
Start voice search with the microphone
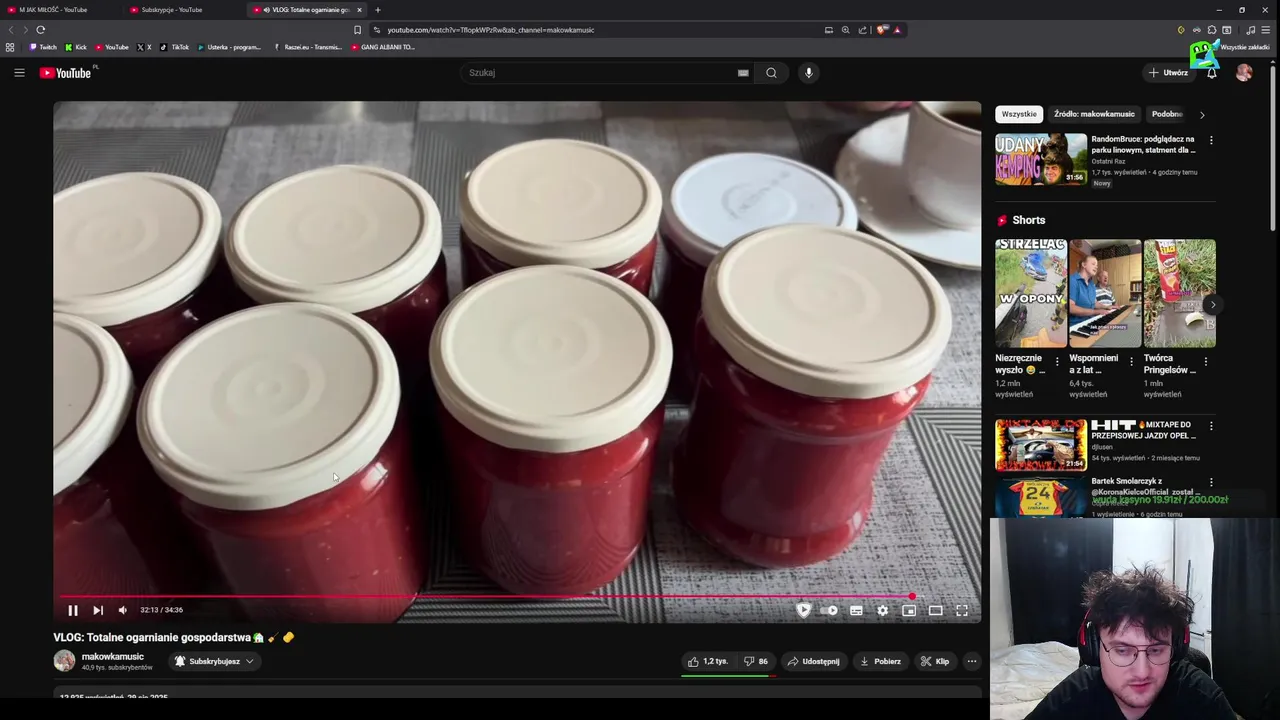pos(809,72)
